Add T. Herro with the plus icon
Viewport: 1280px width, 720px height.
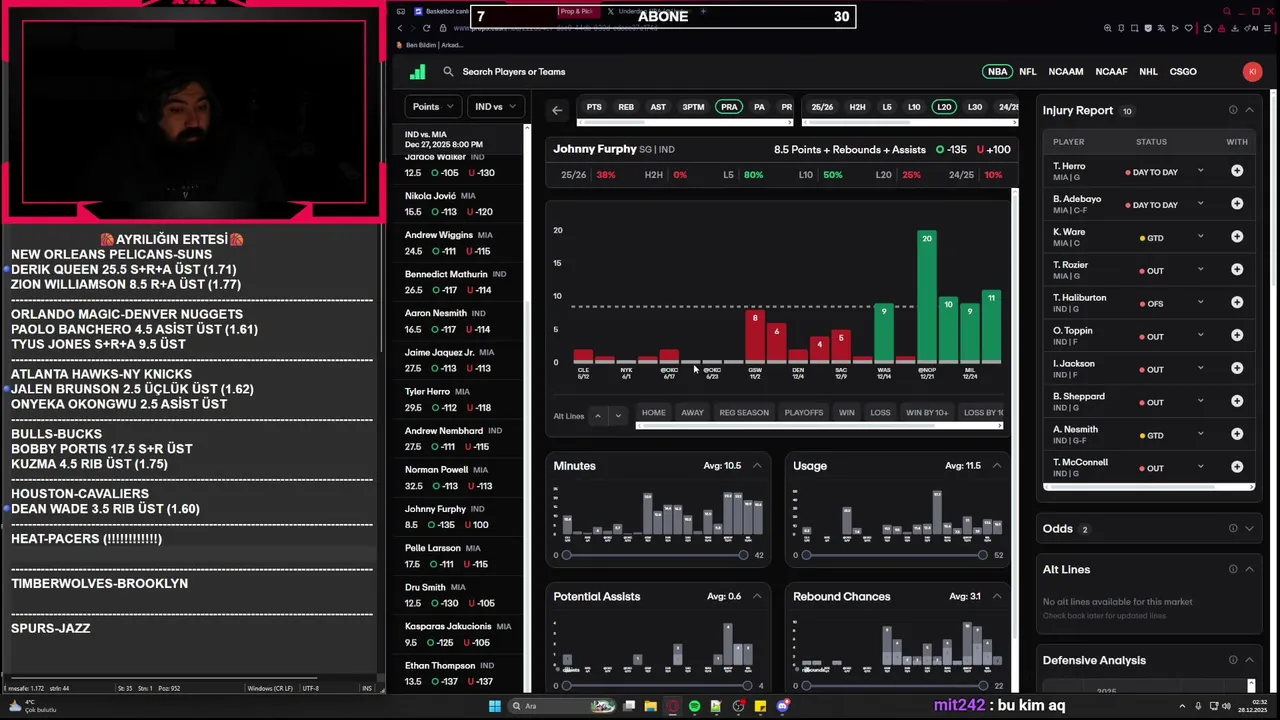pyautogui.click(x=1237, y=171)
